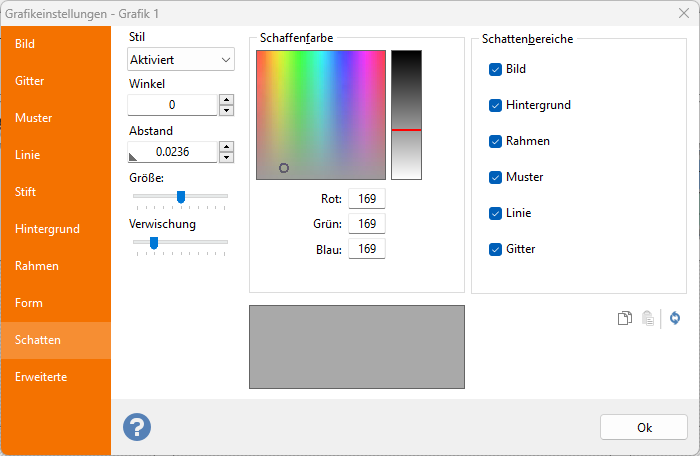Disable the Gitter checkbox in Schattenbereiche
700x456 pixels.
pyautogui.click(x=495, y=249)
